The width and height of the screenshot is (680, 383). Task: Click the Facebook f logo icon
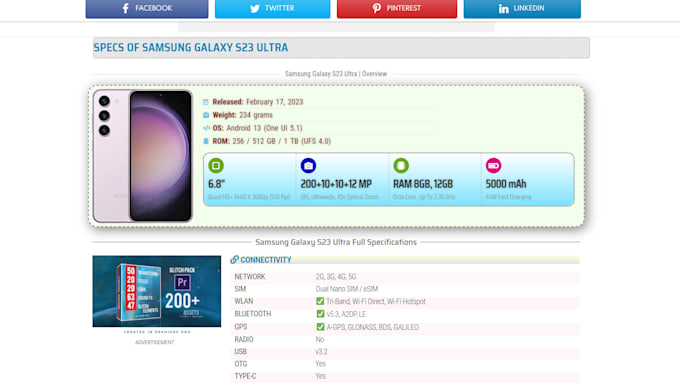pyautogui.click(x=126, y=8)
